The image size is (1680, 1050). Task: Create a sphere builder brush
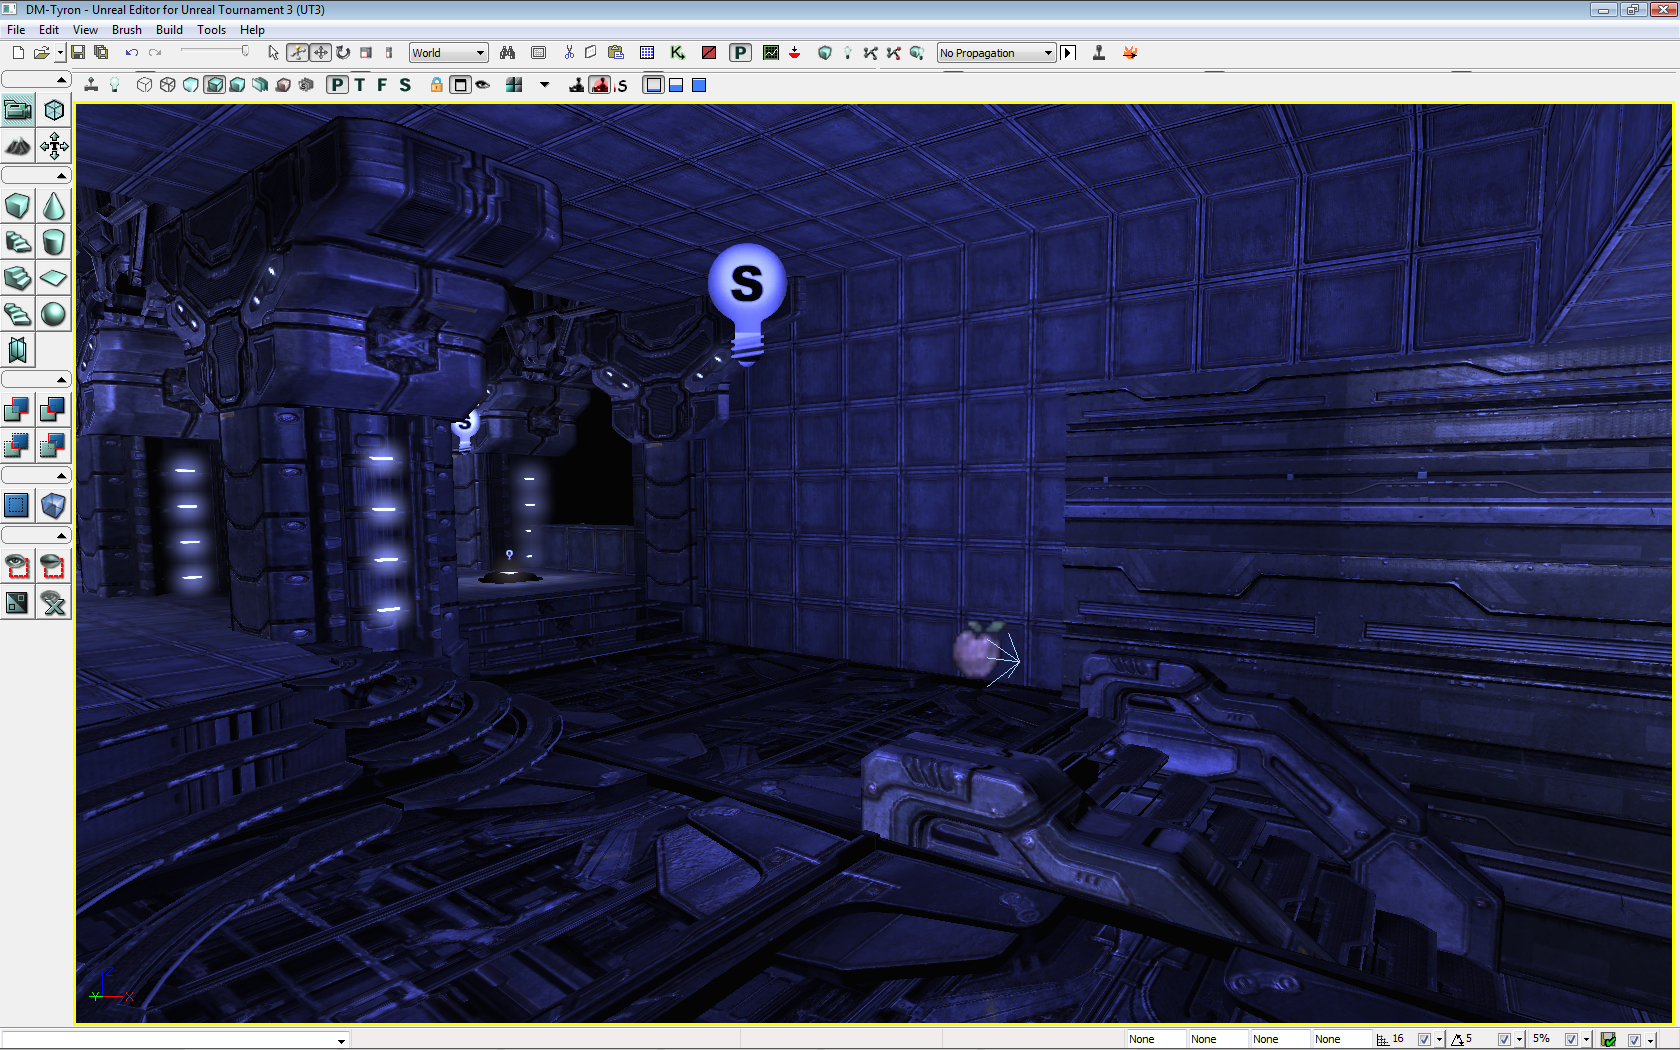pyautogui.click(x=54, y=314)
